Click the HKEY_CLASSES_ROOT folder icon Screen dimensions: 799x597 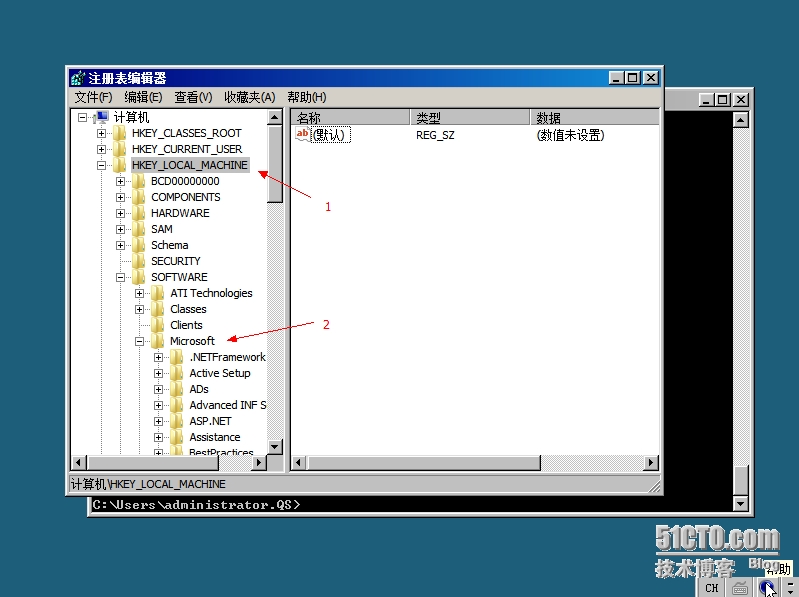[120, 133]
